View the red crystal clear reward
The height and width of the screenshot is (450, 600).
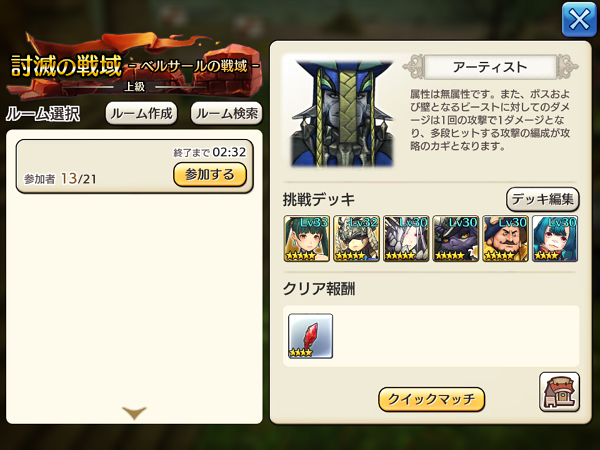pyautogui.click(x=310, y=336)
